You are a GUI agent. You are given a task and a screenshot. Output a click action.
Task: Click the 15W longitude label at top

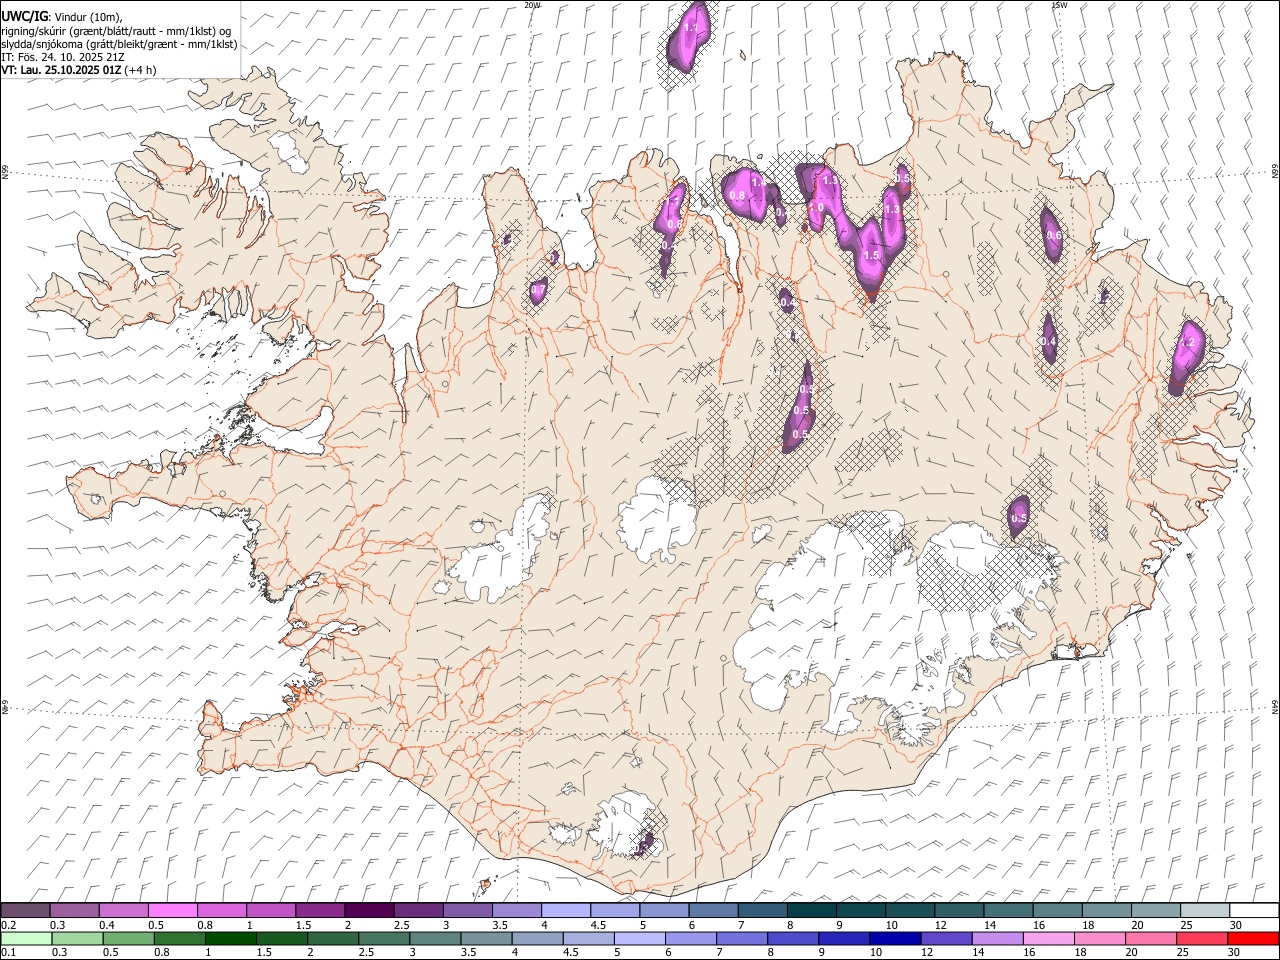pyautogui.click(x=1059, y=5)
